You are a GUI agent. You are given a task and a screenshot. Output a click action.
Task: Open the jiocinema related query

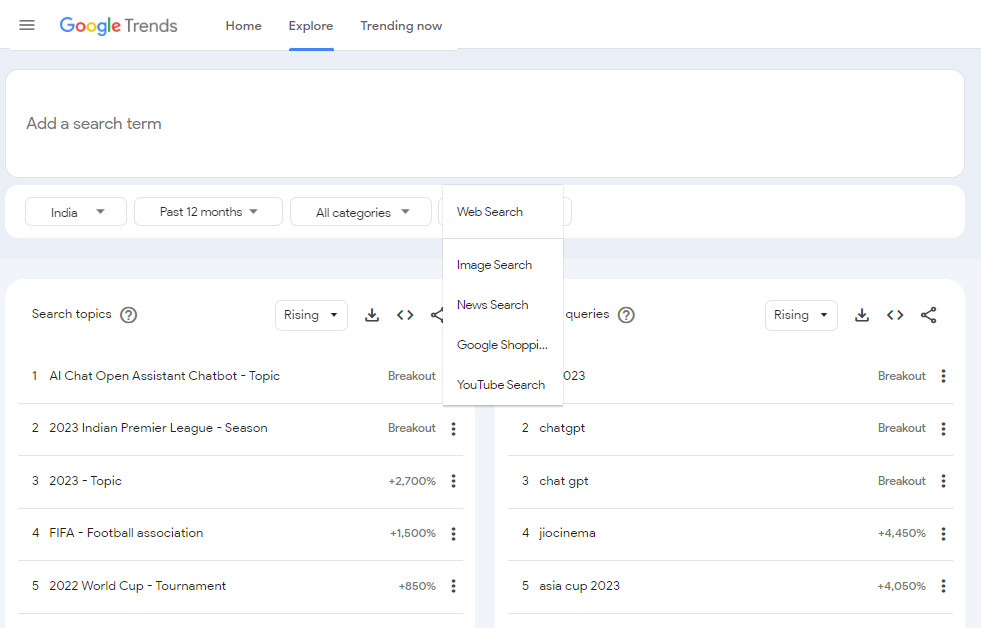coord(567,533)
